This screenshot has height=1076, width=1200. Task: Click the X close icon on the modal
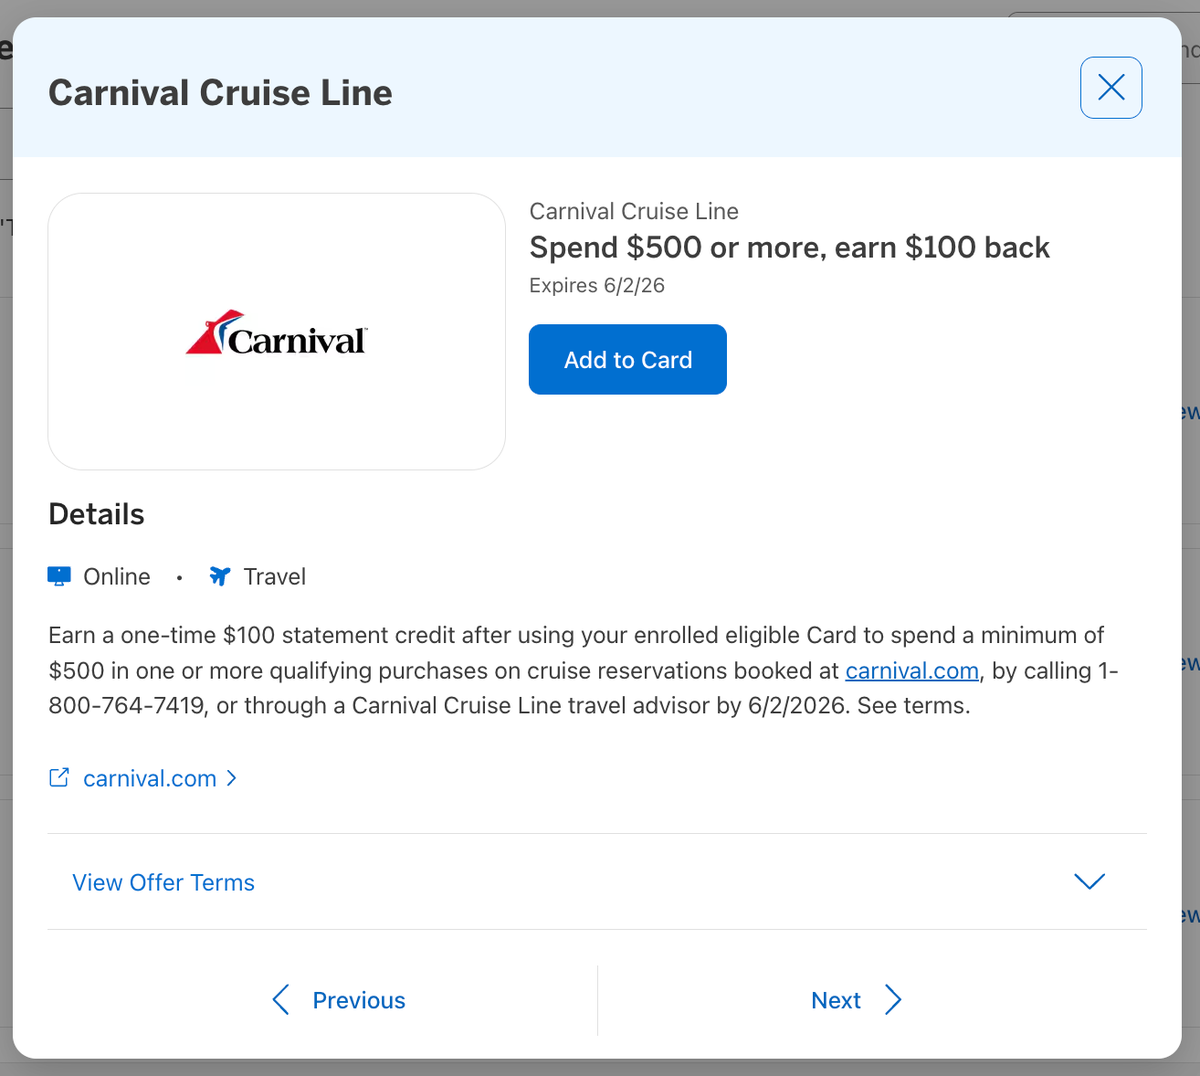1110,88
